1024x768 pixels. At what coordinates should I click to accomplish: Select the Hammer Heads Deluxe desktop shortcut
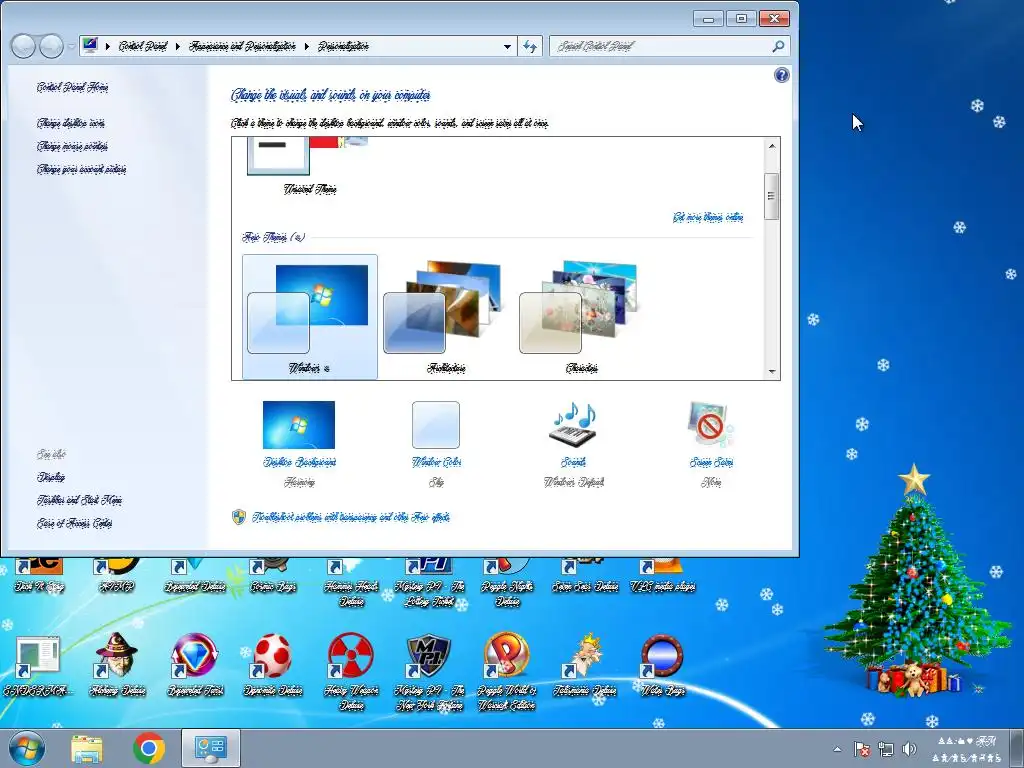[351, 583]
